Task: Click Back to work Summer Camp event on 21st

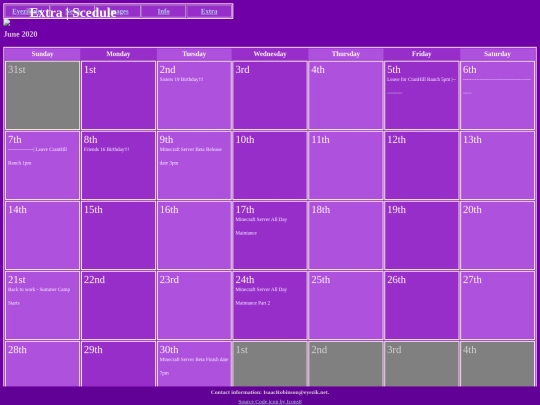Action: coord(39,296)
